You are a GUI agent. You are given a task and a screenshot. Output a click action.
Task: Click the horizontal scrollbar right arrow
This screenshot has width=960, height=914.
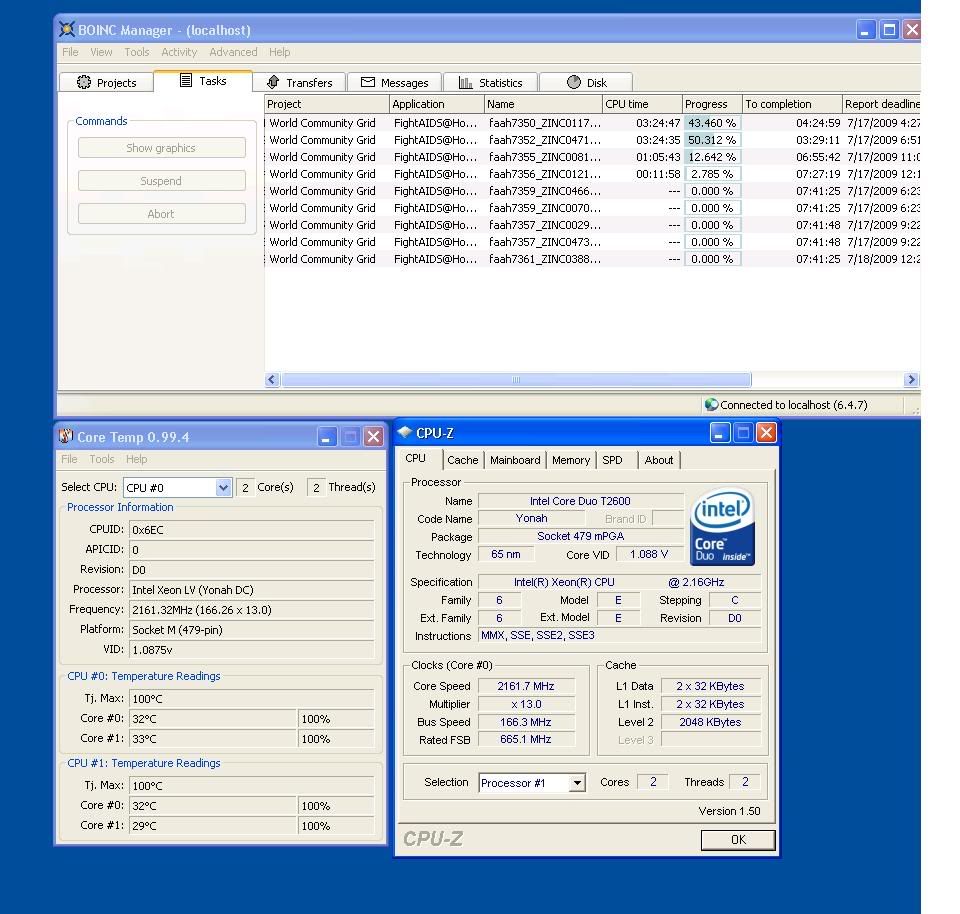click(x=910, y=380)
